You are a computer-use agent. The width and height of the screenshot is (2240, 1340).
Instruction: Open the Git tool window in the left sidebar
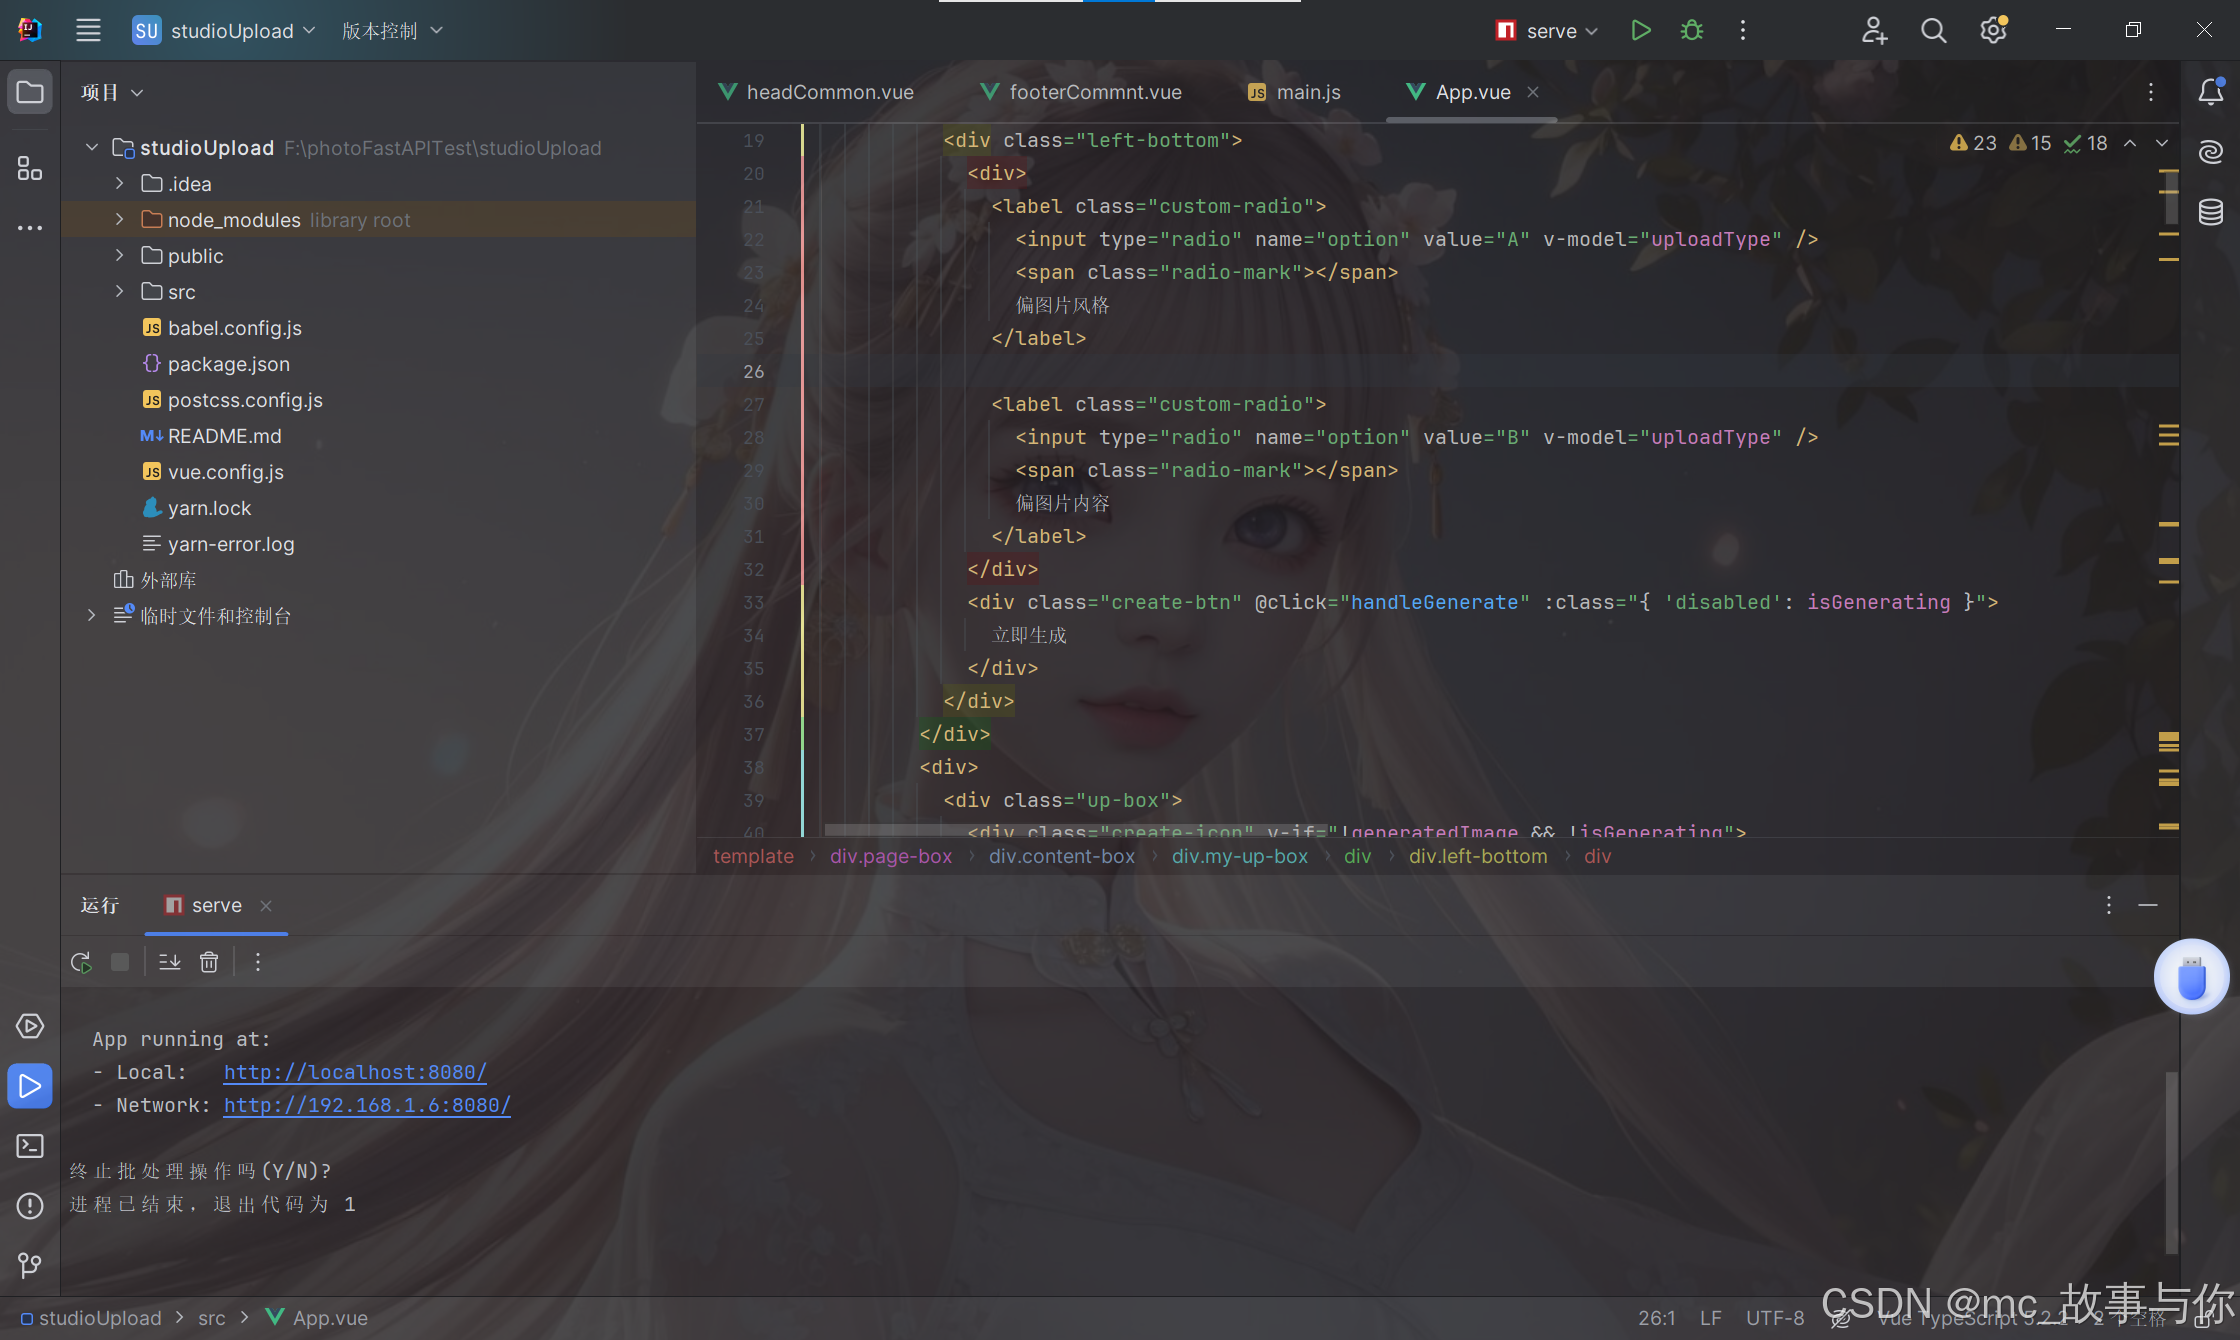click(30, 1266)
